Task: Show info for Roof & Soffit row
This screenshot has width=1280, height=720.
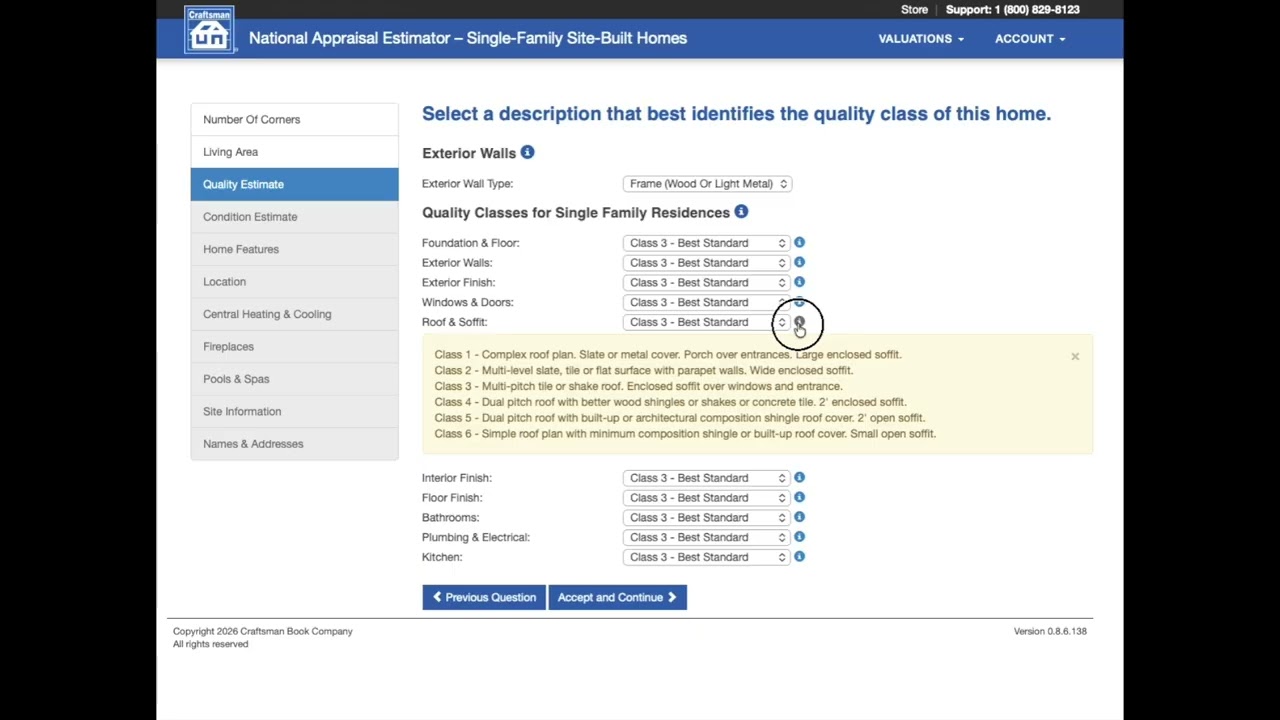Action: [799, 322]
